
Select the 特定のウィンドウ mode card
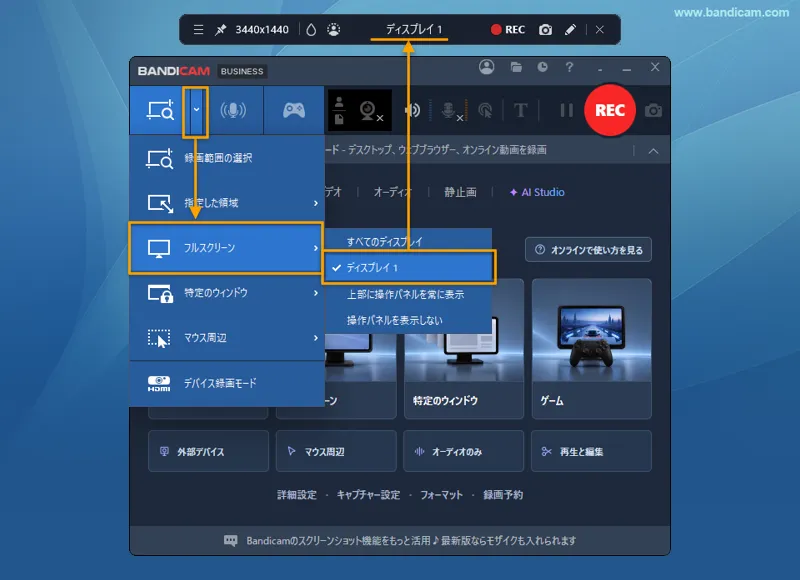click(x=464, y=349)
